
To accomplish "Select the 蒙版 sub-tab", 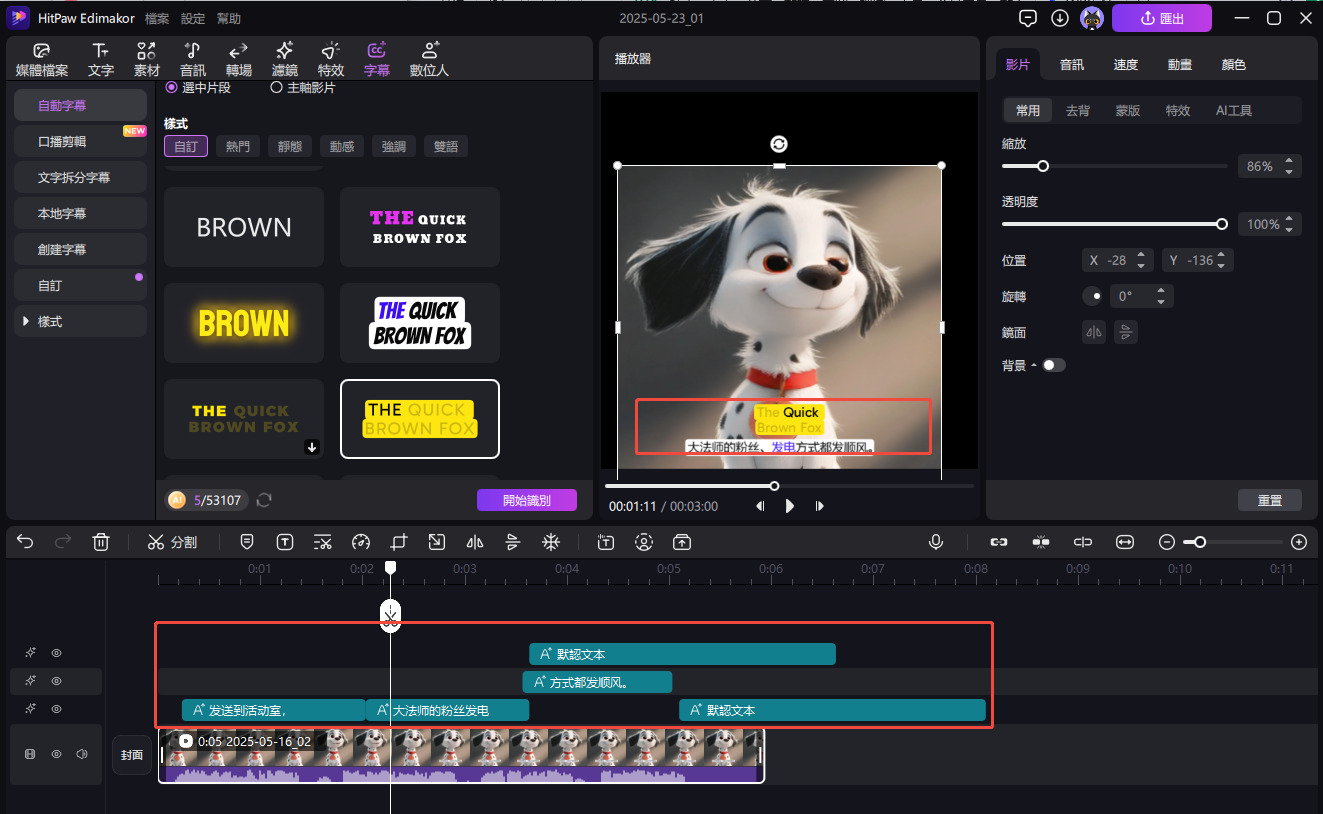I will click(x=1128, y=111).
